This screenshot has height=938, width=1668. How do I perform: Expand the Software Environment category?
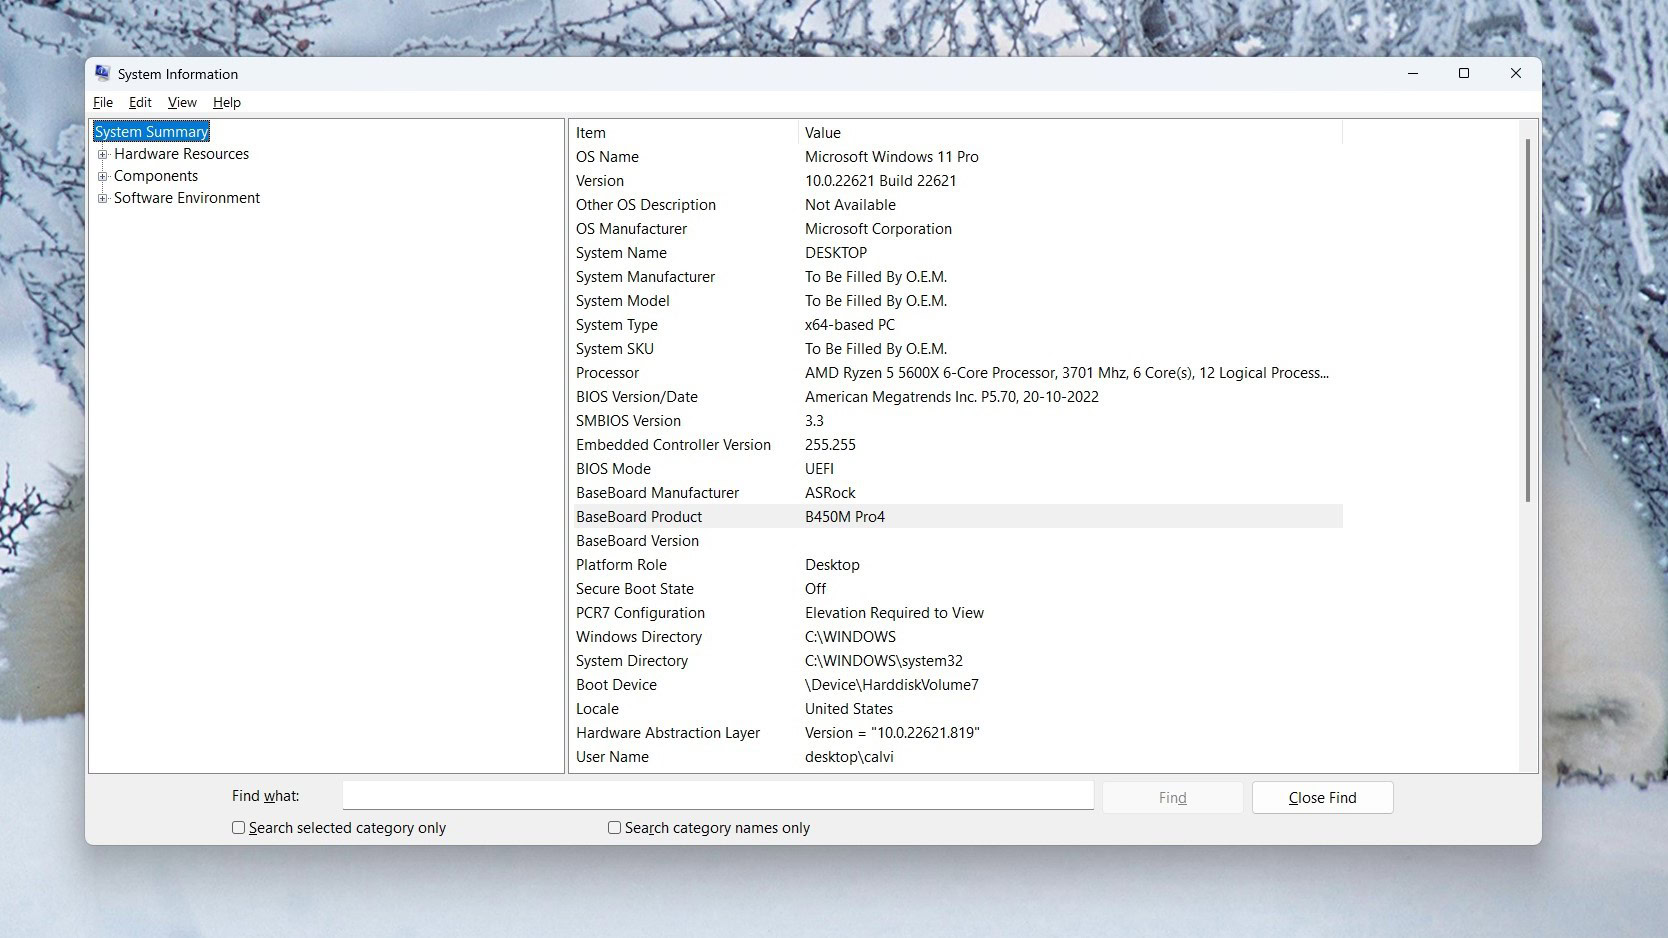[x=102, y=198]
